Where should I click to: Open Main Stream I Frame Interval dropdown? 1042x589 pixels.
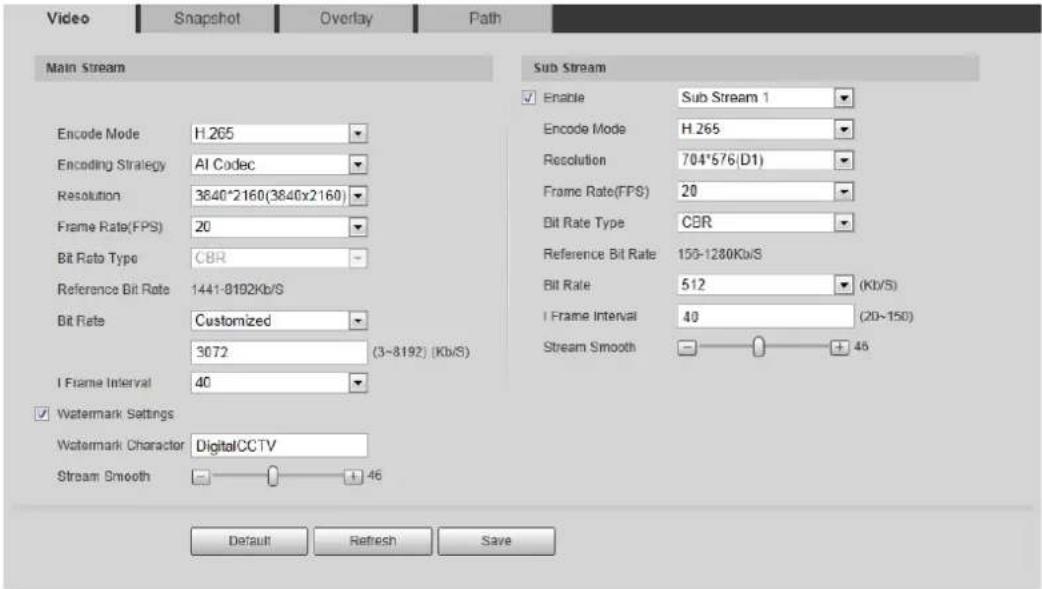pyautogui.click(x=279, y=382)
